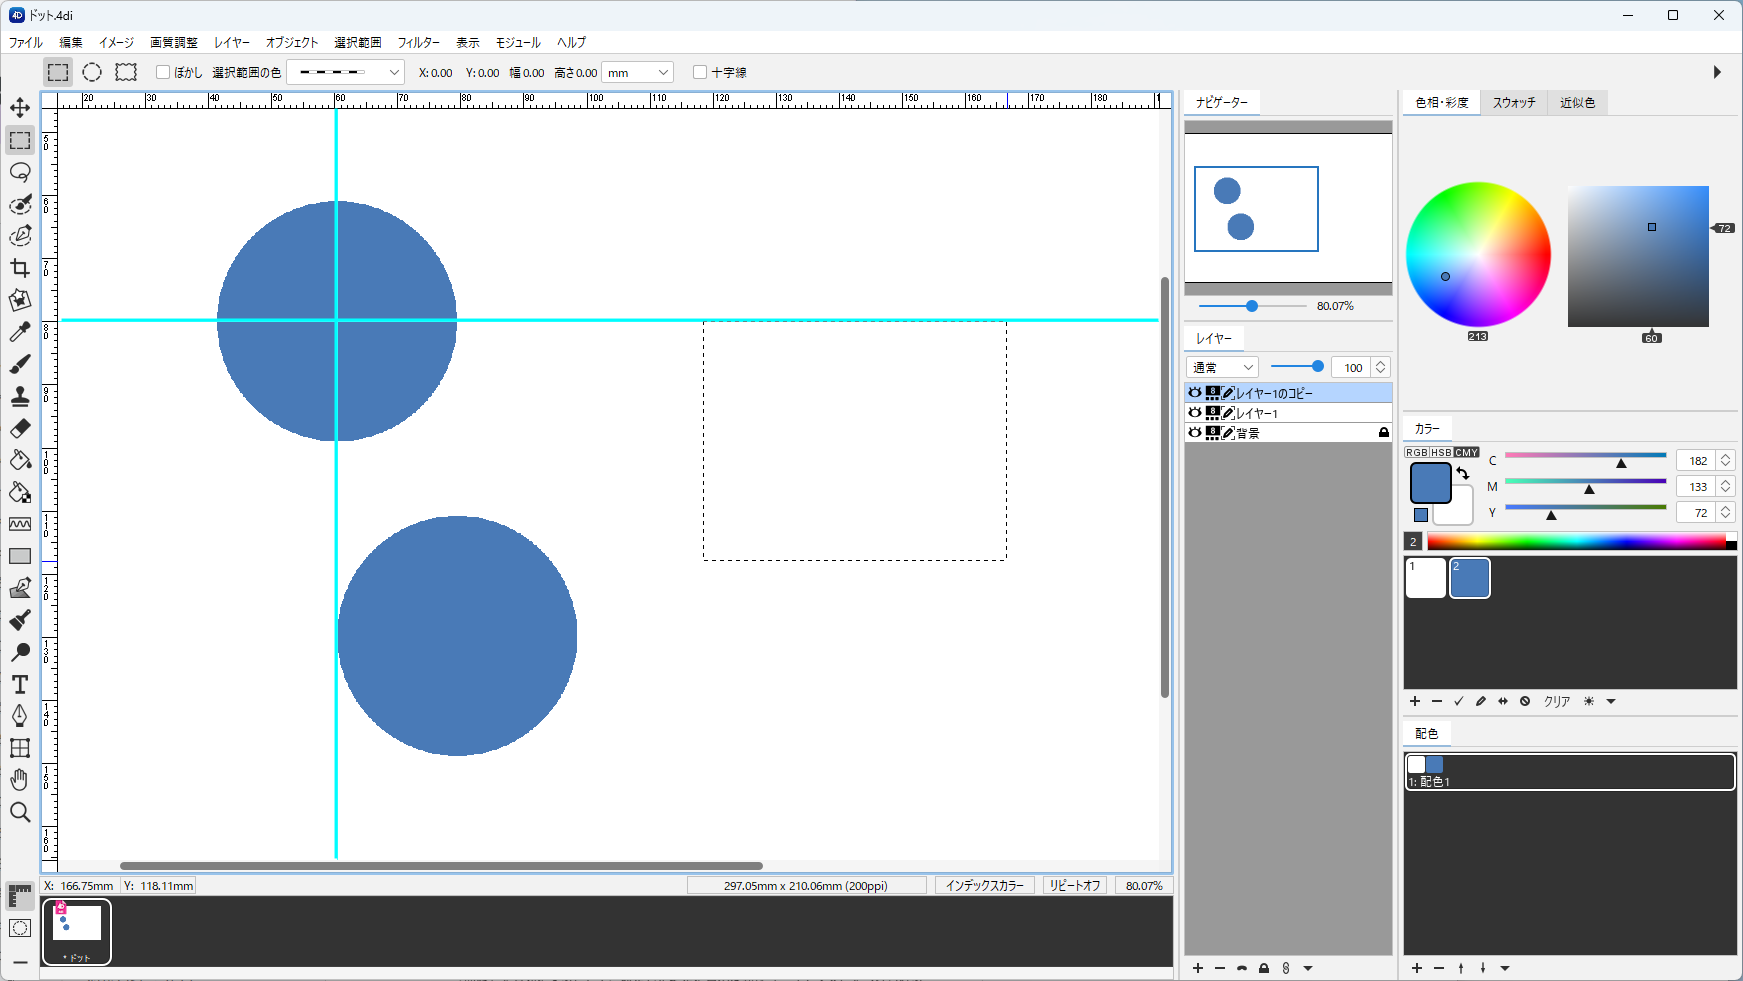Switch to the スウォッチ tab

1513,103
